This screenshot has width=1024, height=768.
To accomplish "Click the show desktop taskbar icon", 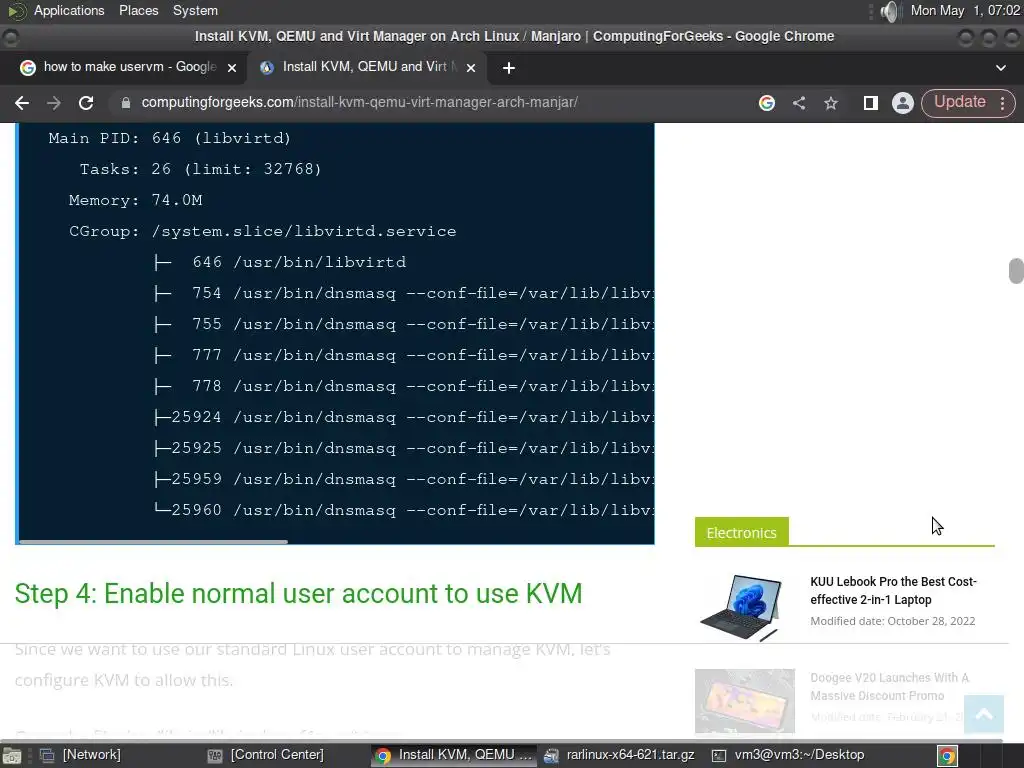I will pos(12,756).
